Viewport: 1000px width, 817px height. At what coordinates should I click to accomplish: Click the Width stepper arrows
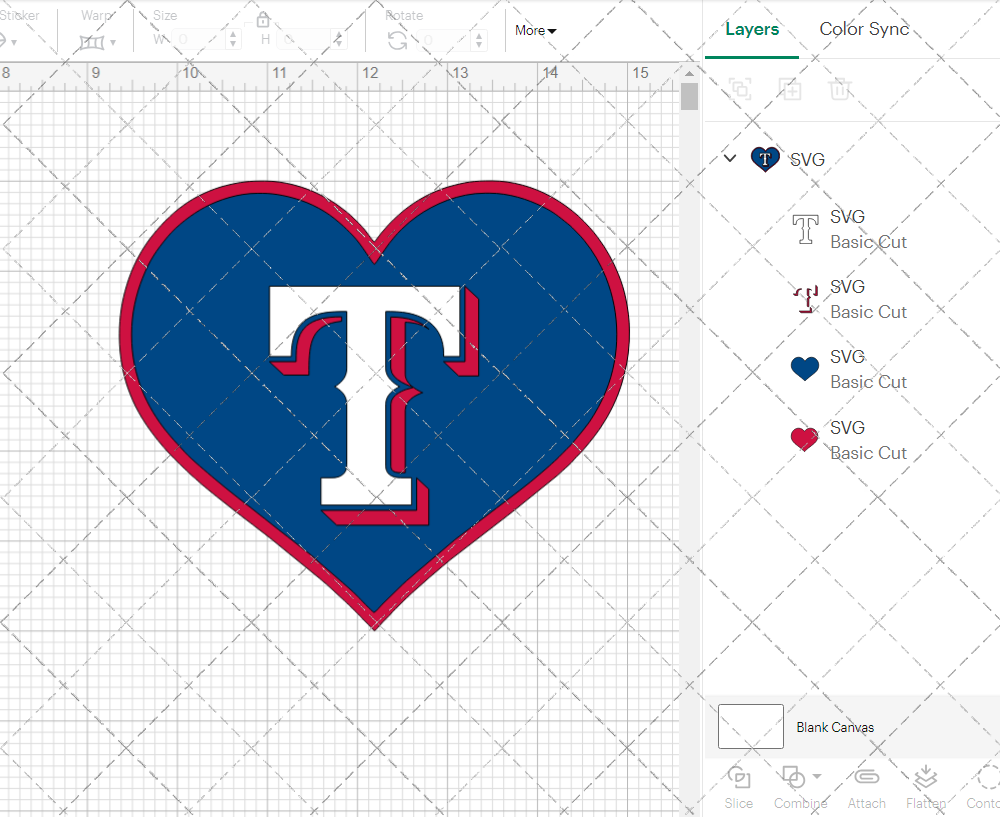point(233,40)
